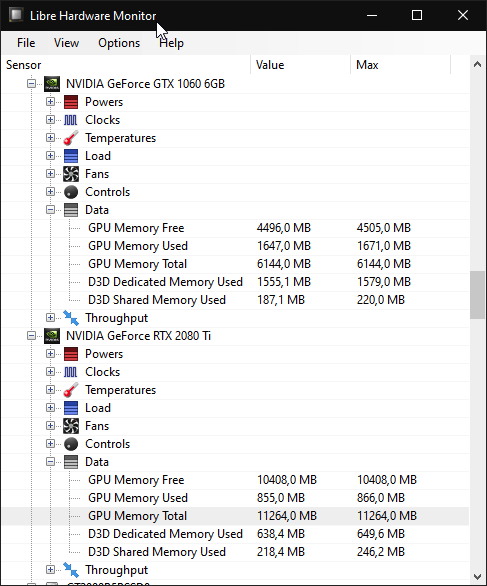The width and height of the screenshot is (487, 586).
Task: Click the Value column header
Action: point(300,65)
